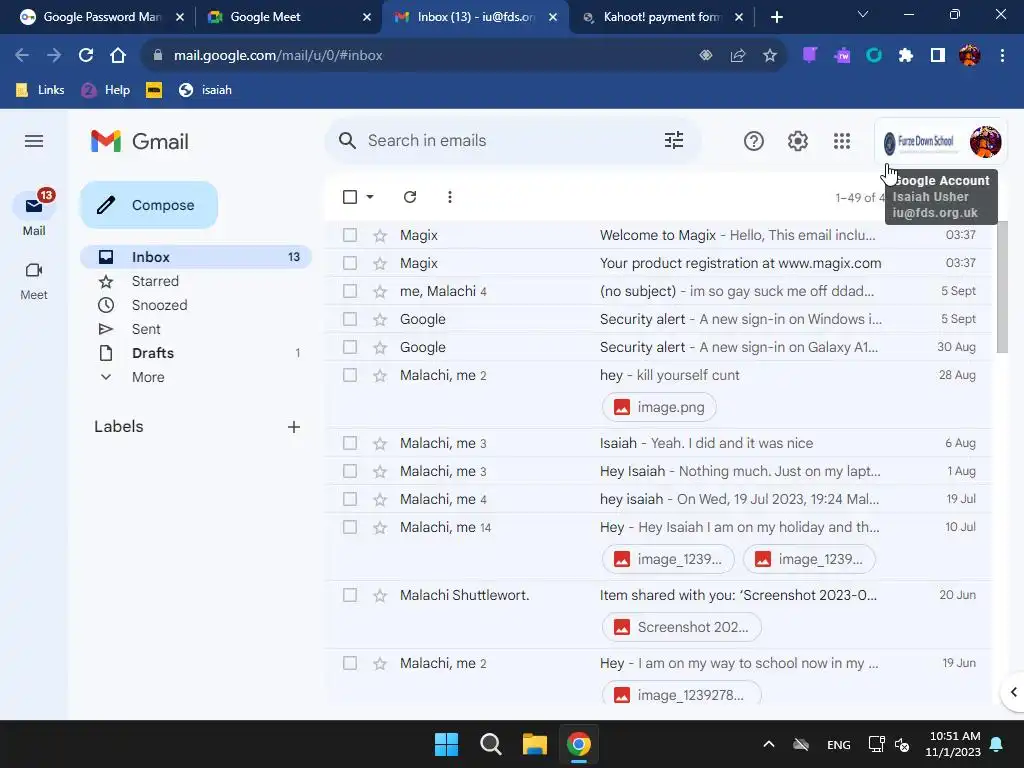Star the (no subject) email from me, Malachi
1024x768 pixels.
pyautogui.click(x=380, y=291)
